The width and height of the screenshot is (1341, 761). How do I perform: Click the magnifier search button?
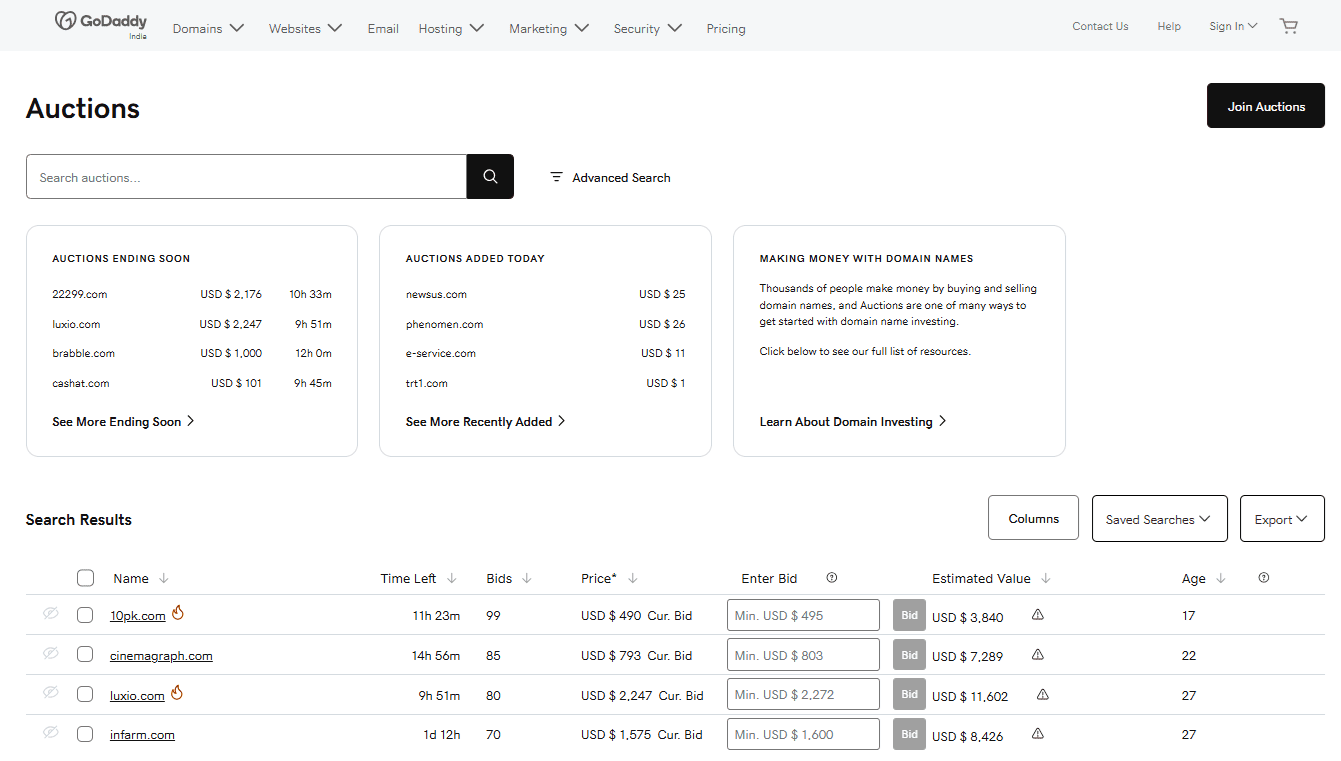[490, 177]
